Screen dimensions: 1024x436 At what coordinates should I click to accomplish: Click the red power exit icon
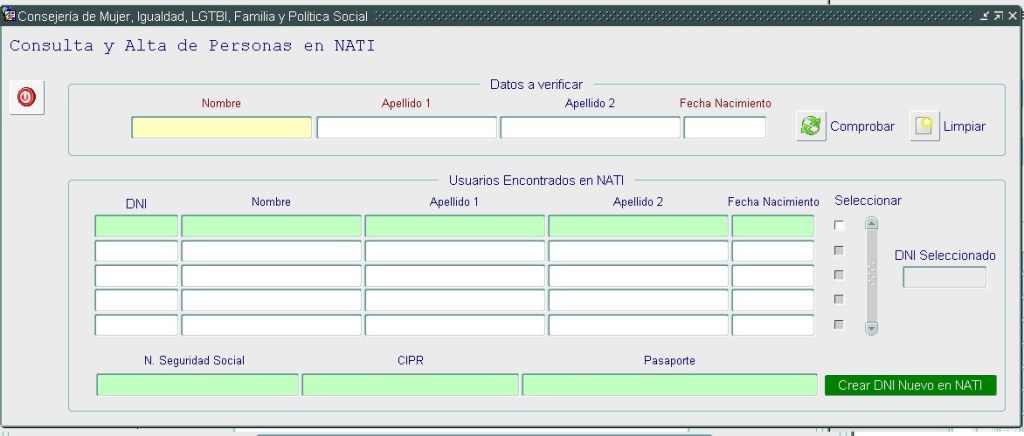click(x=26, y=97)
